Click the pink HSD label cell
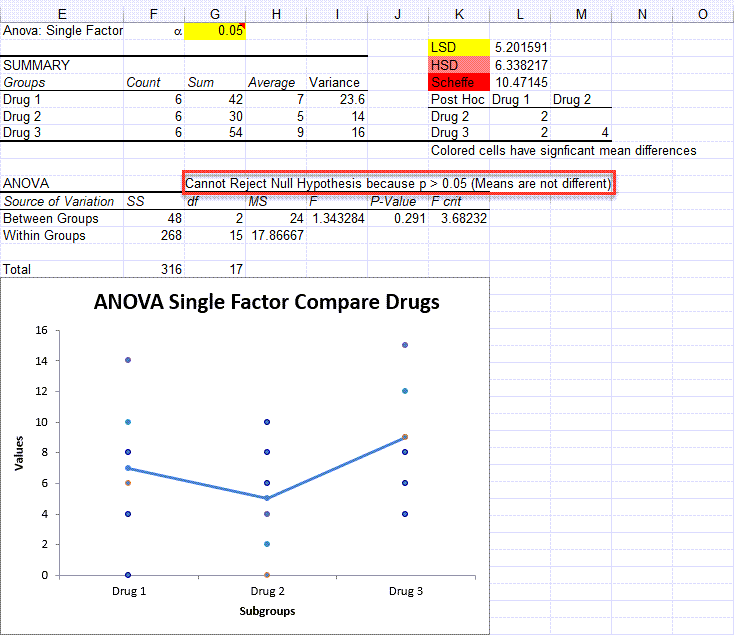Image resolution: width=734 pixels, height=635 pixels. (459, 65)
